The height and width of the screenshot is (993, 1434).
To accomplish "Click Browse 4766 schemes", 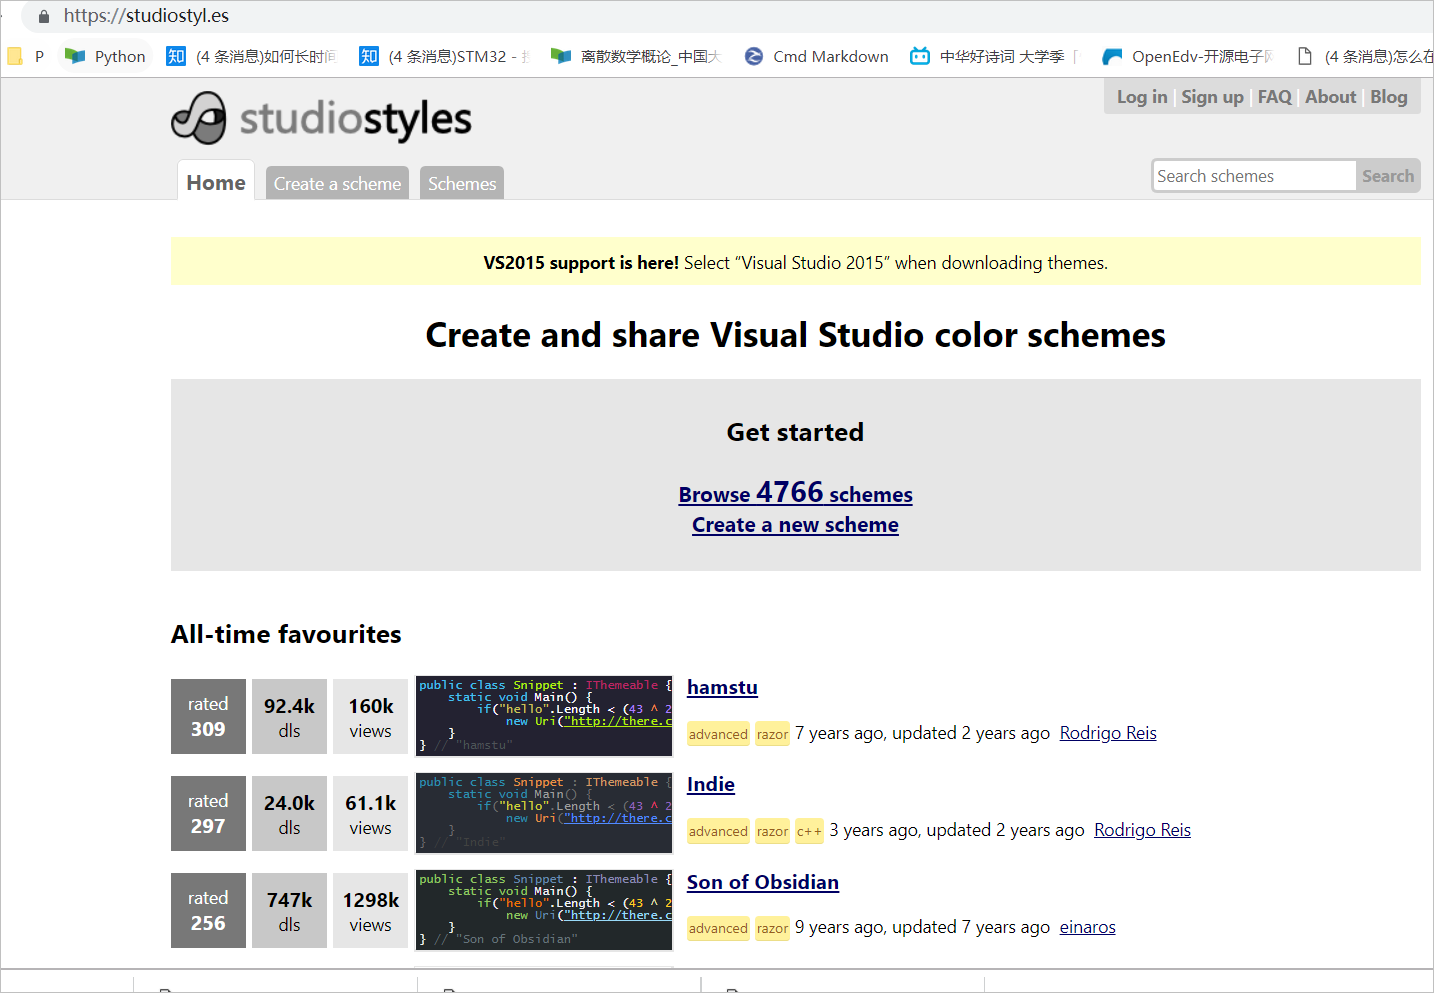I will pyautogui.click(x=795, y=493).
